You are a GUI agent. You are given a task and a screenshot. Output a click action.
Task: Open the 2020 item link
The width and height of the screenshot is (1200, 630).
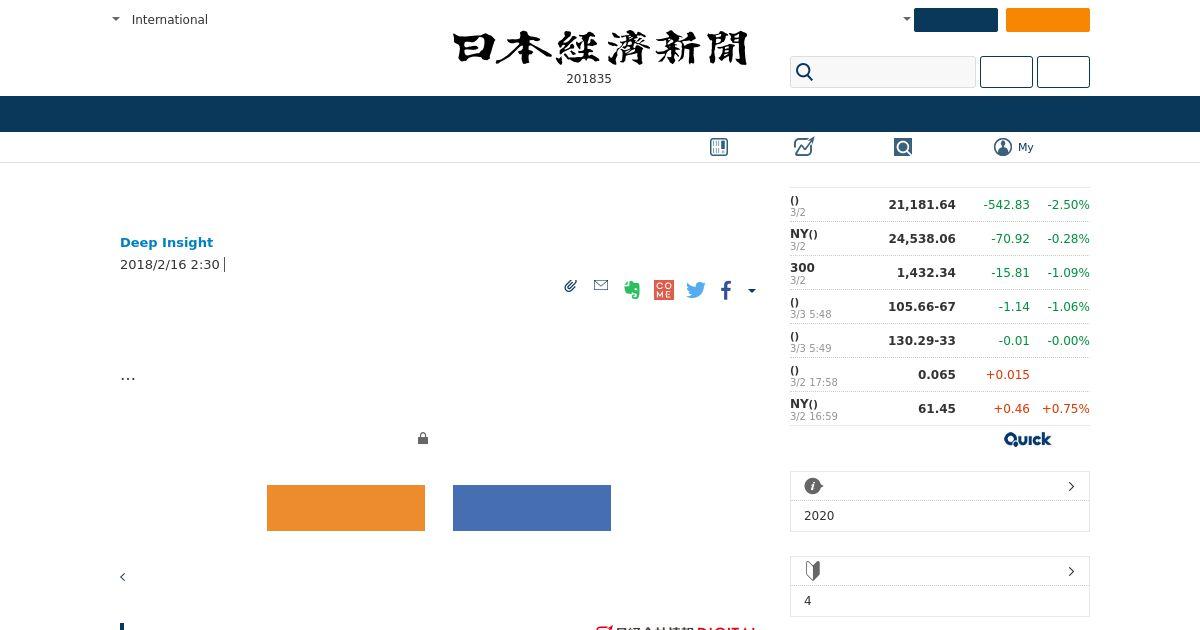coord(819,516)
